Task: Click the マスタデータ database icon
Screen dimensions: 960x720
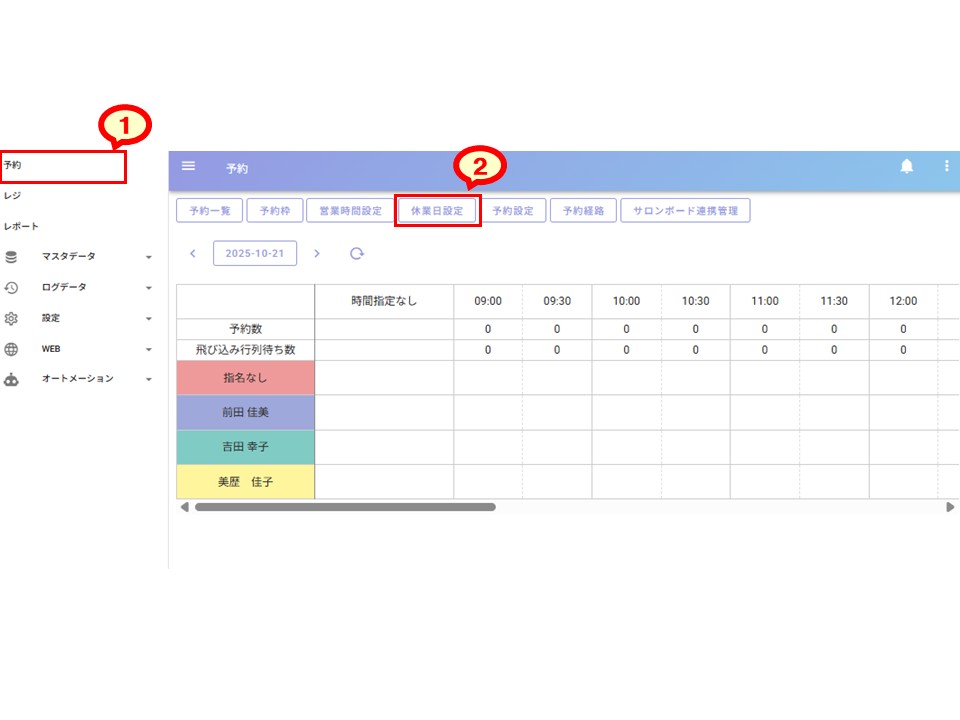Action: (11, 257)
